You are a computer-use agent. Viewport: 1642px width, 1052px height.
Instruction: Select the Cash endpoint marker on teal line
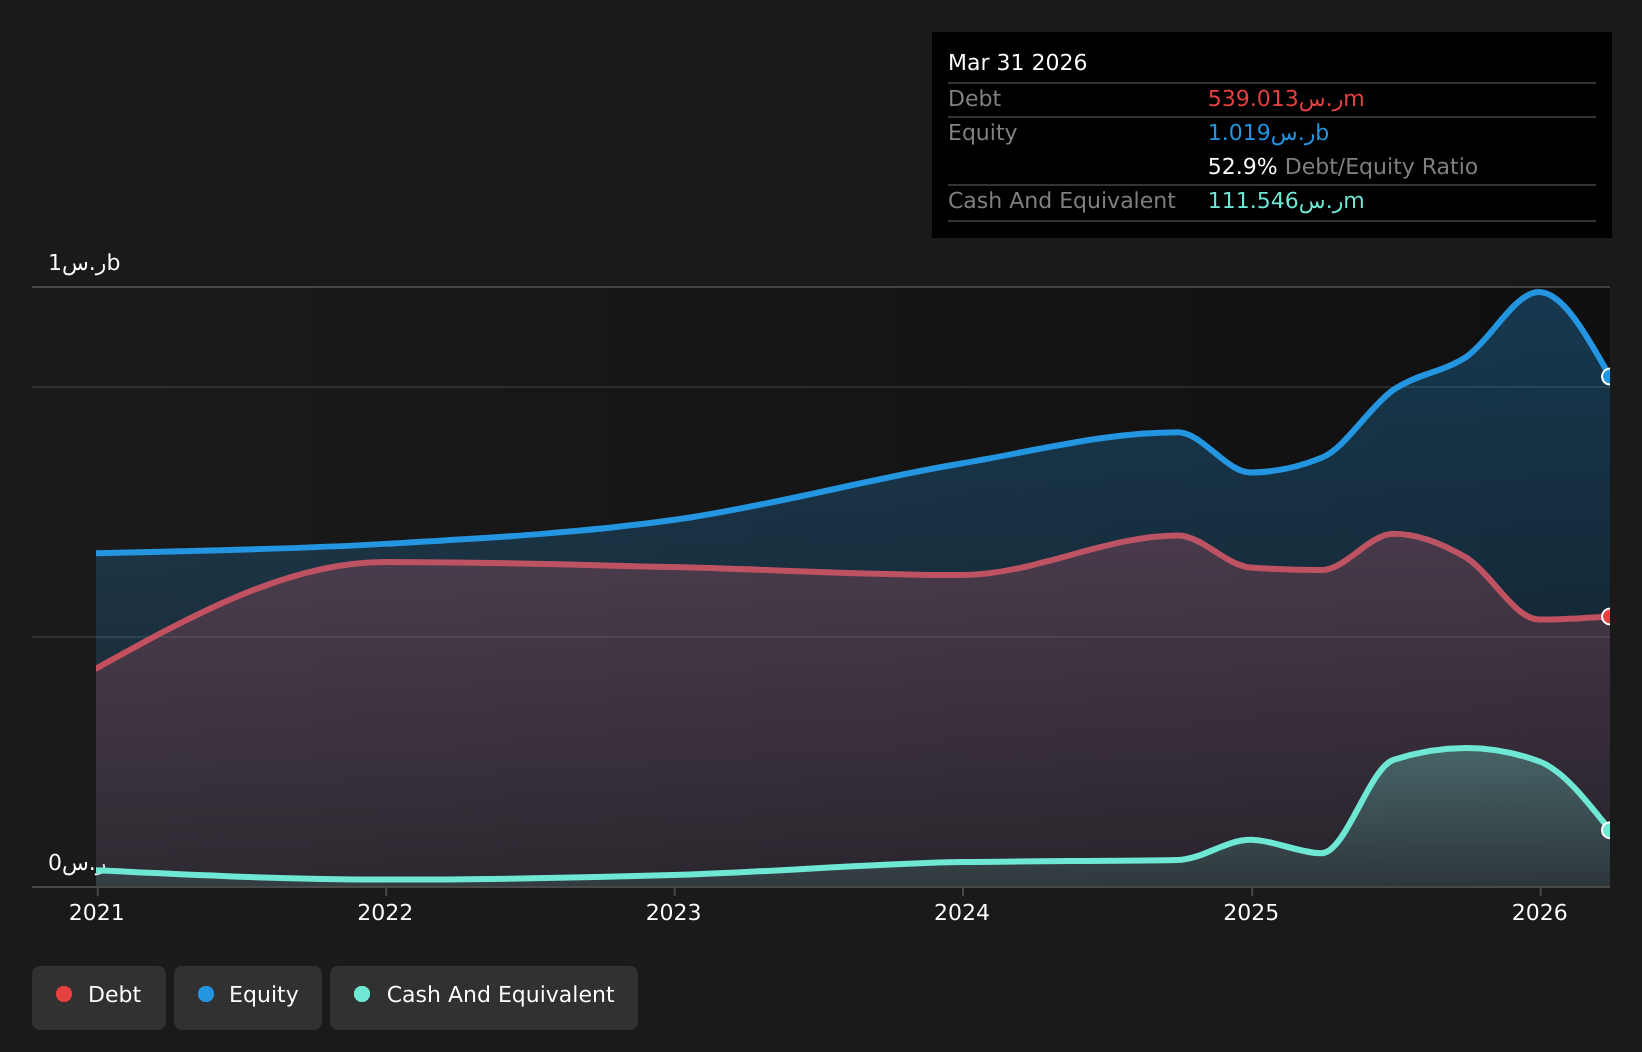pyautogui.click(x=1608, y=830)
